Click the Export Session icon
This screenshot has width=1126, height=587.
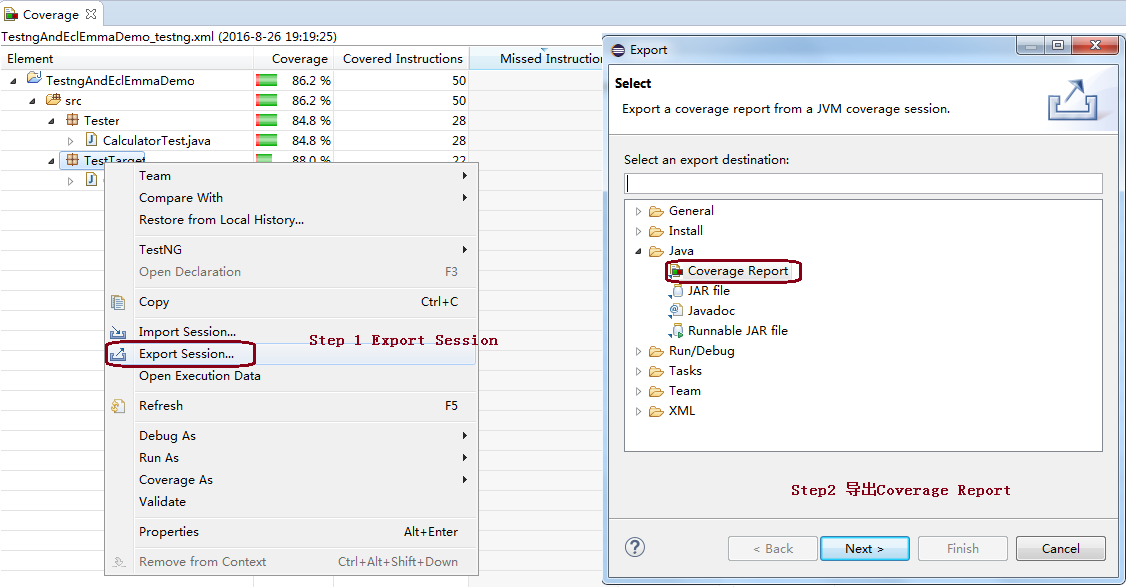tap(118, 354)
